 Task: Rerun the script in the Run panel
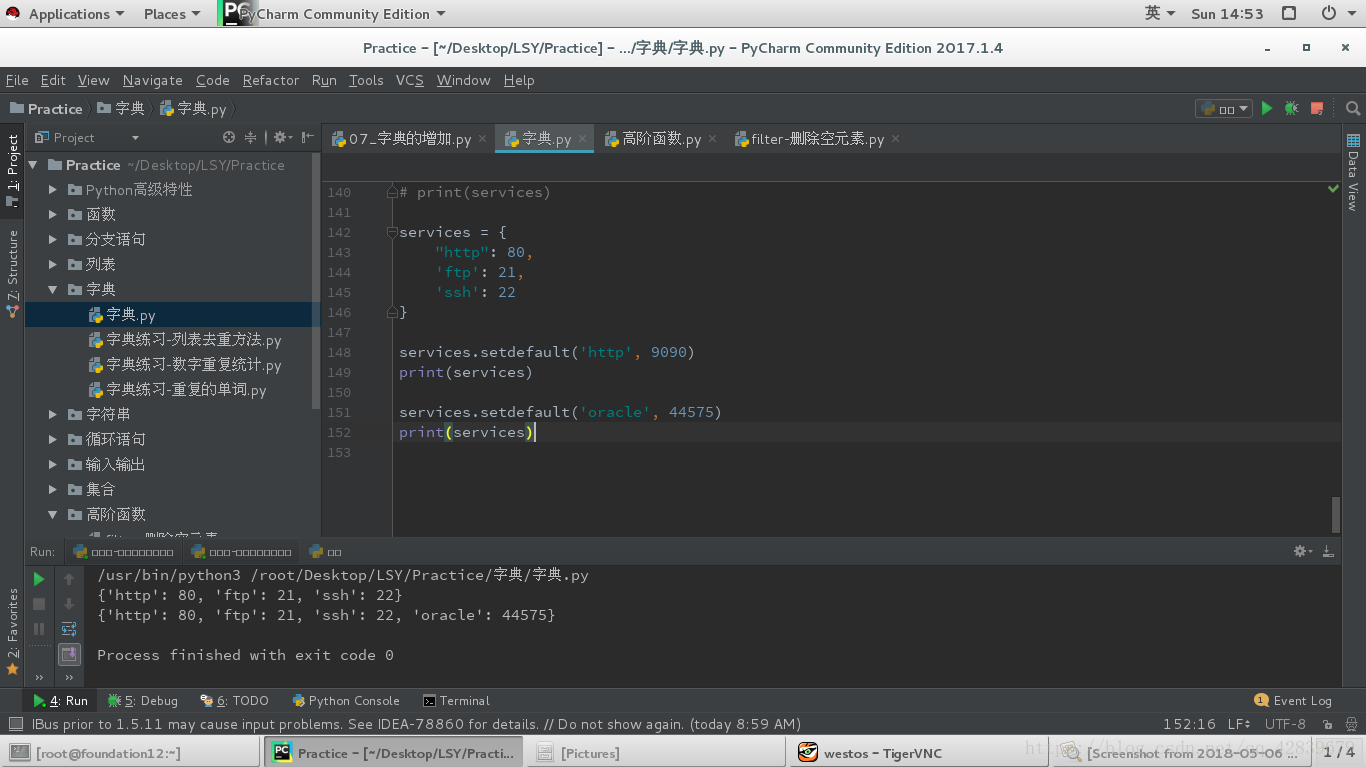[x=39, y=579]
